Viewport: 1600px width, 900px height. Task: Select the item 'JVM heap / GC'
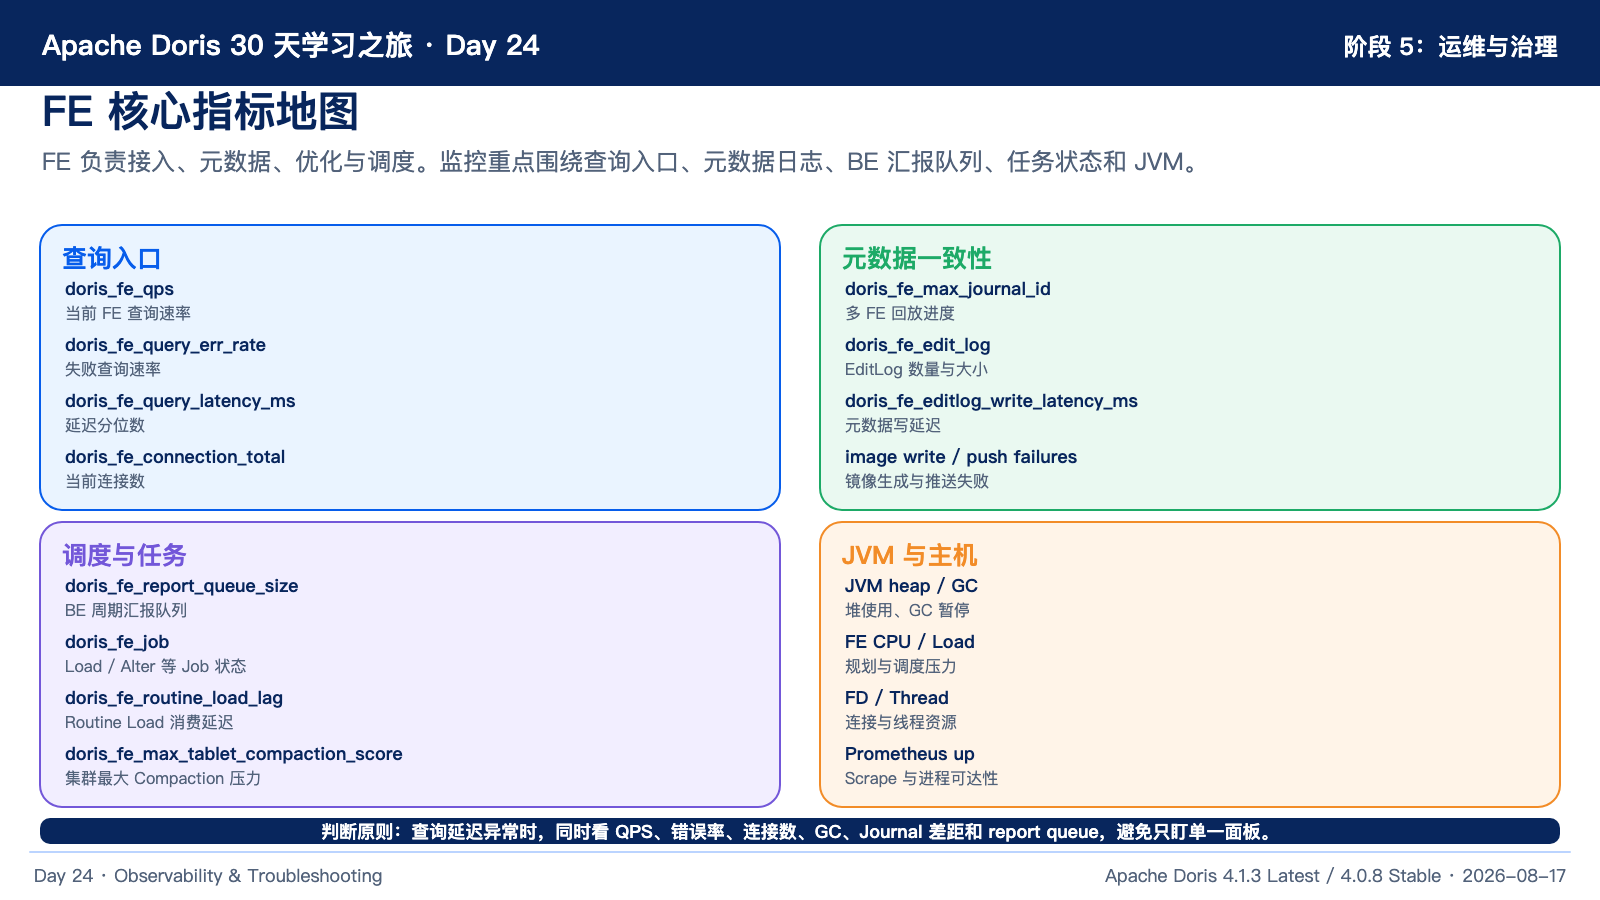point(911,586)
